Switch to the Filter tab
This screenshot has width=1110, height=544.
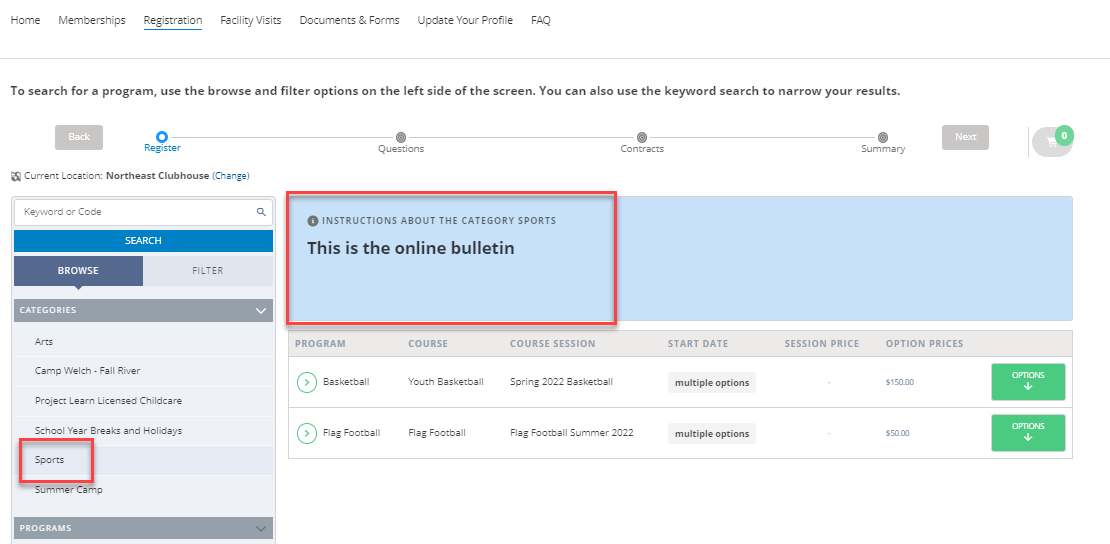click(x=208, y=271)
